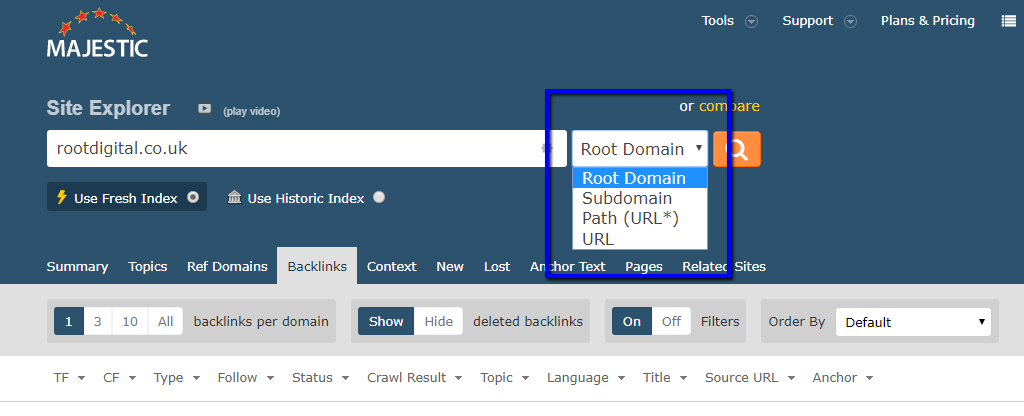The image size is (1024, 416).
Task: Select the Backlinks tab
Action: (x=317, y=266)
